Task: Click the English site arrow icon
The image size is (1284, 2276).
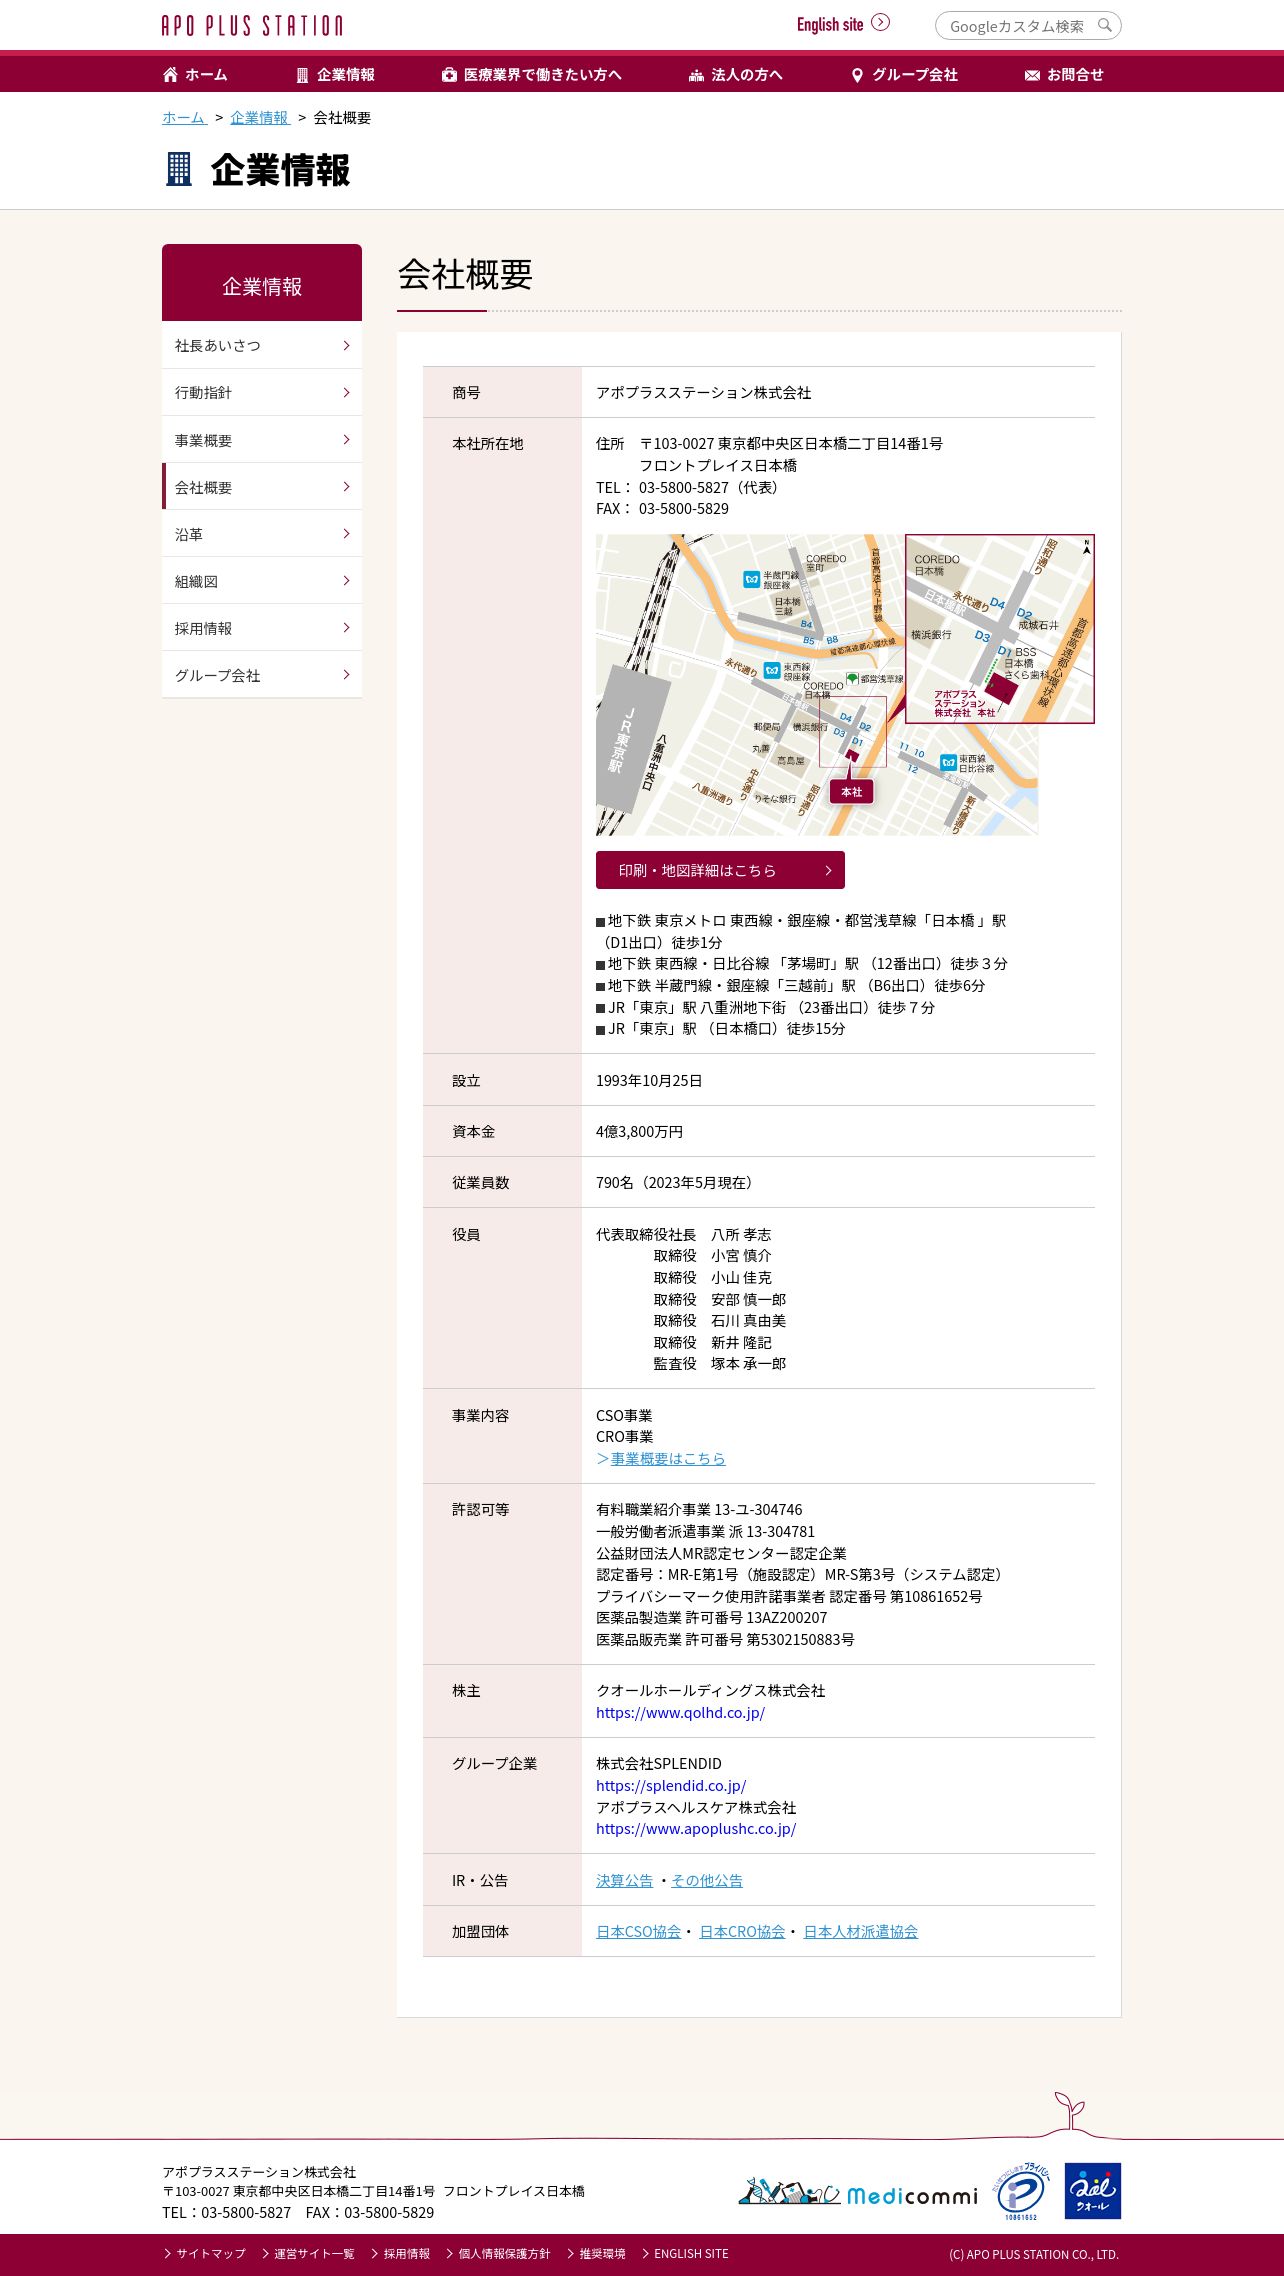Action: [x=880, y=23]
